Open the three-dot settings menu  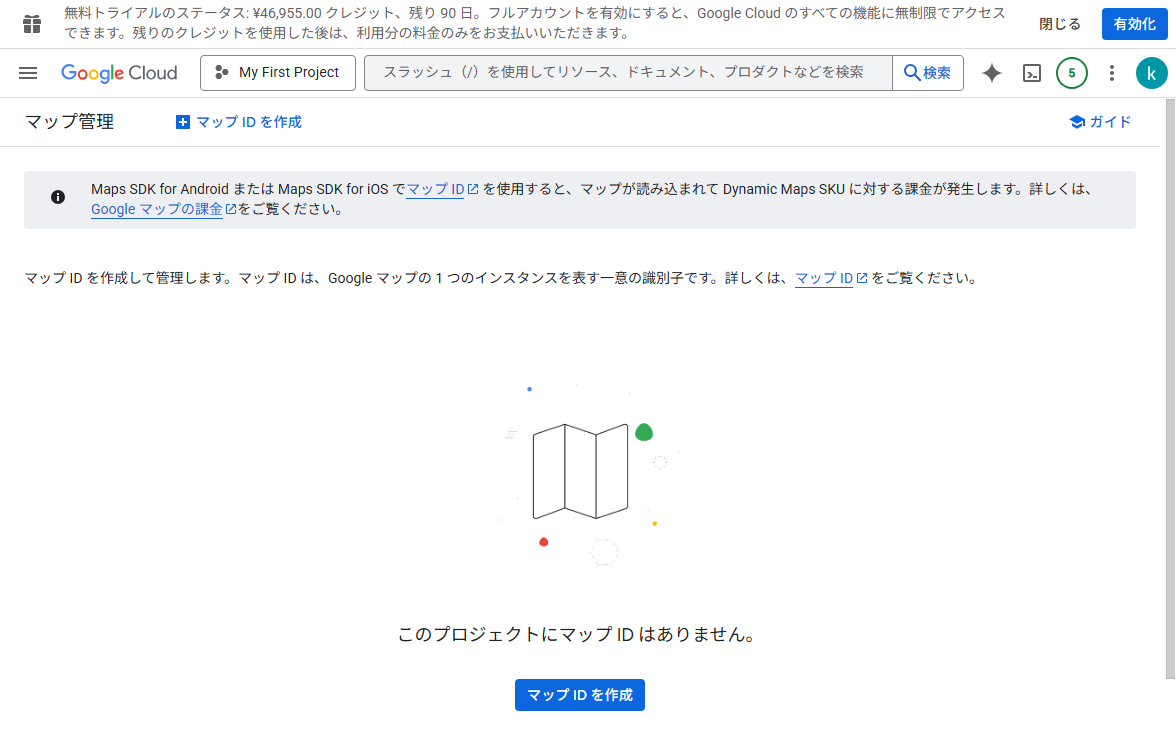(x=1111, y=73)
